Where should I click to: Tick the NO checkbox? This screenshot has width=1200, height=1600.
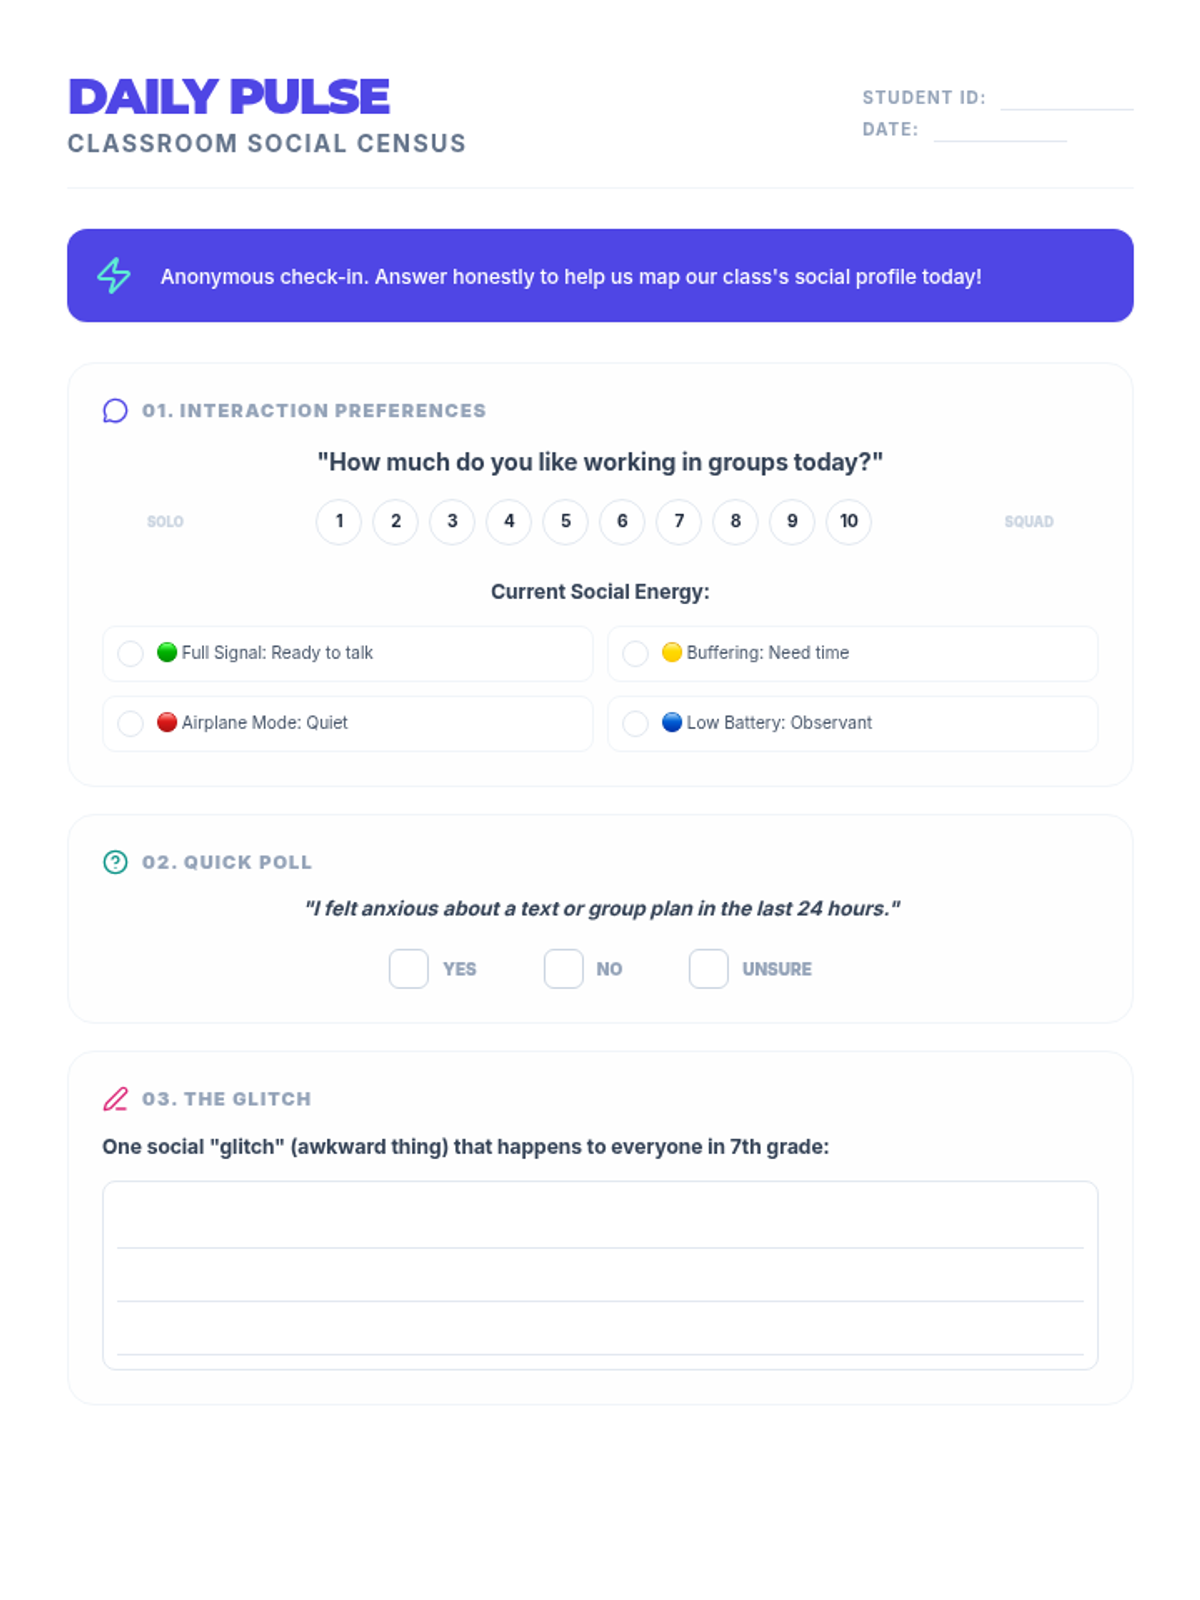point(563,969)
